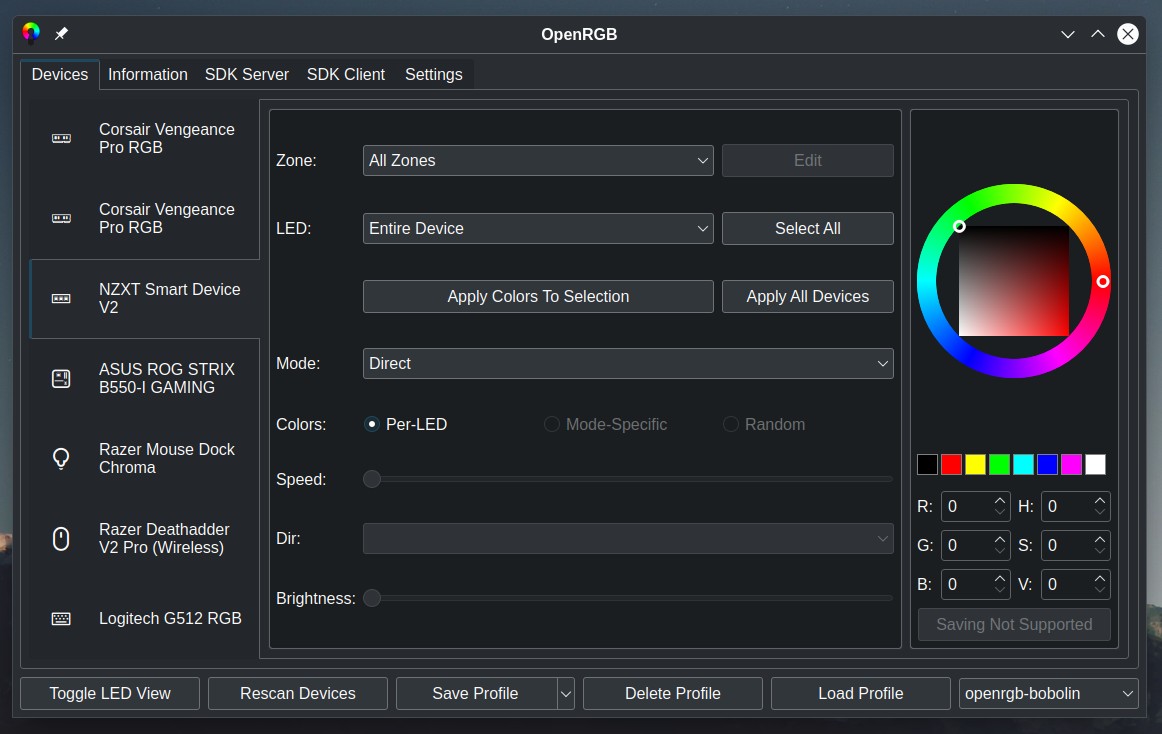Image resolution: width=1162 pixels, height=734 pixels.
Task: Pick the blue color swatch
Action: [1047, 464]
